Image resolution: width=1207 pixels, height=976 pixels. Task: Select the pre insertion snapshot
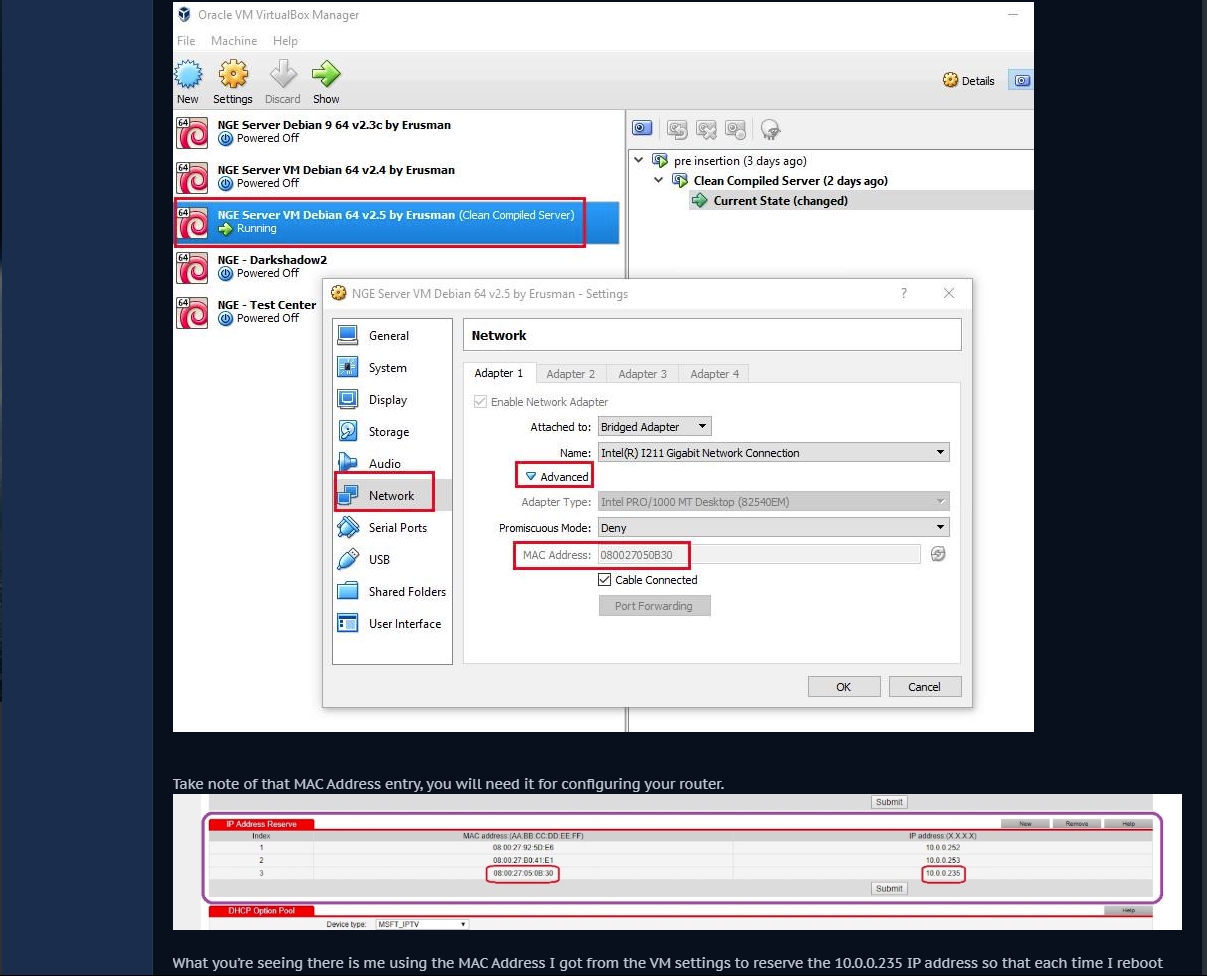click(x=740, y=160)
